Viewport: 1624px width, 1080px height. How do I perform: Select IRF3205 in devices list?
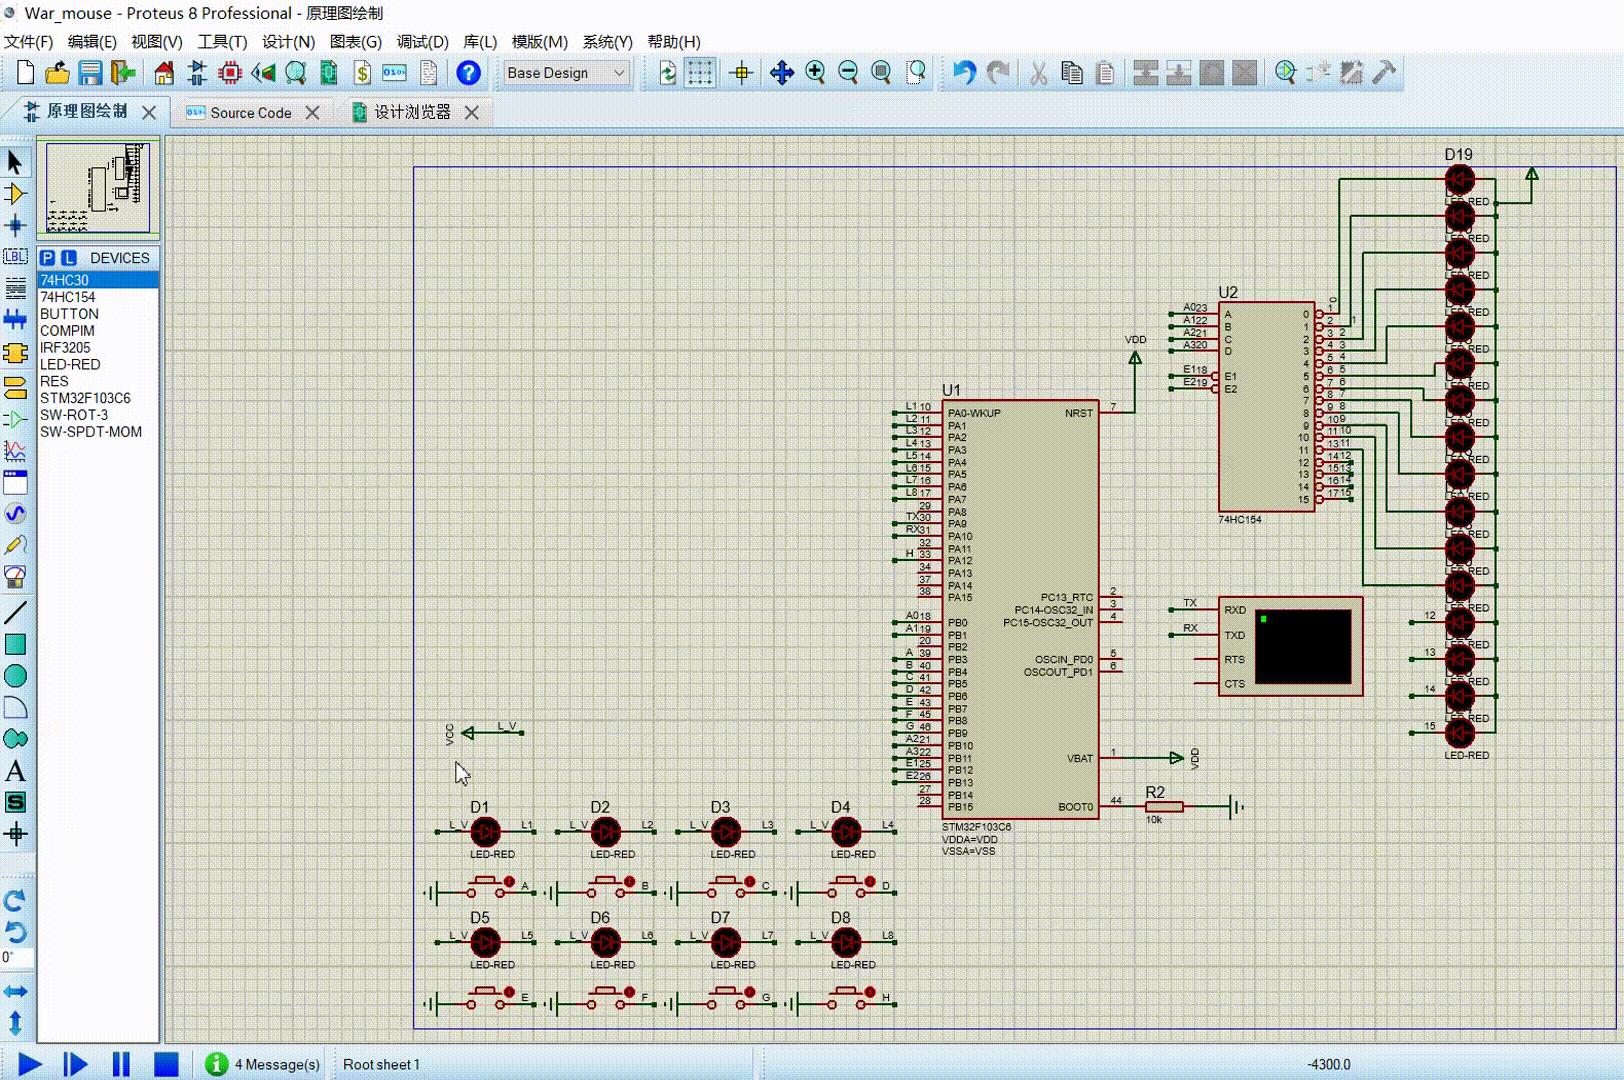[98, 348]
